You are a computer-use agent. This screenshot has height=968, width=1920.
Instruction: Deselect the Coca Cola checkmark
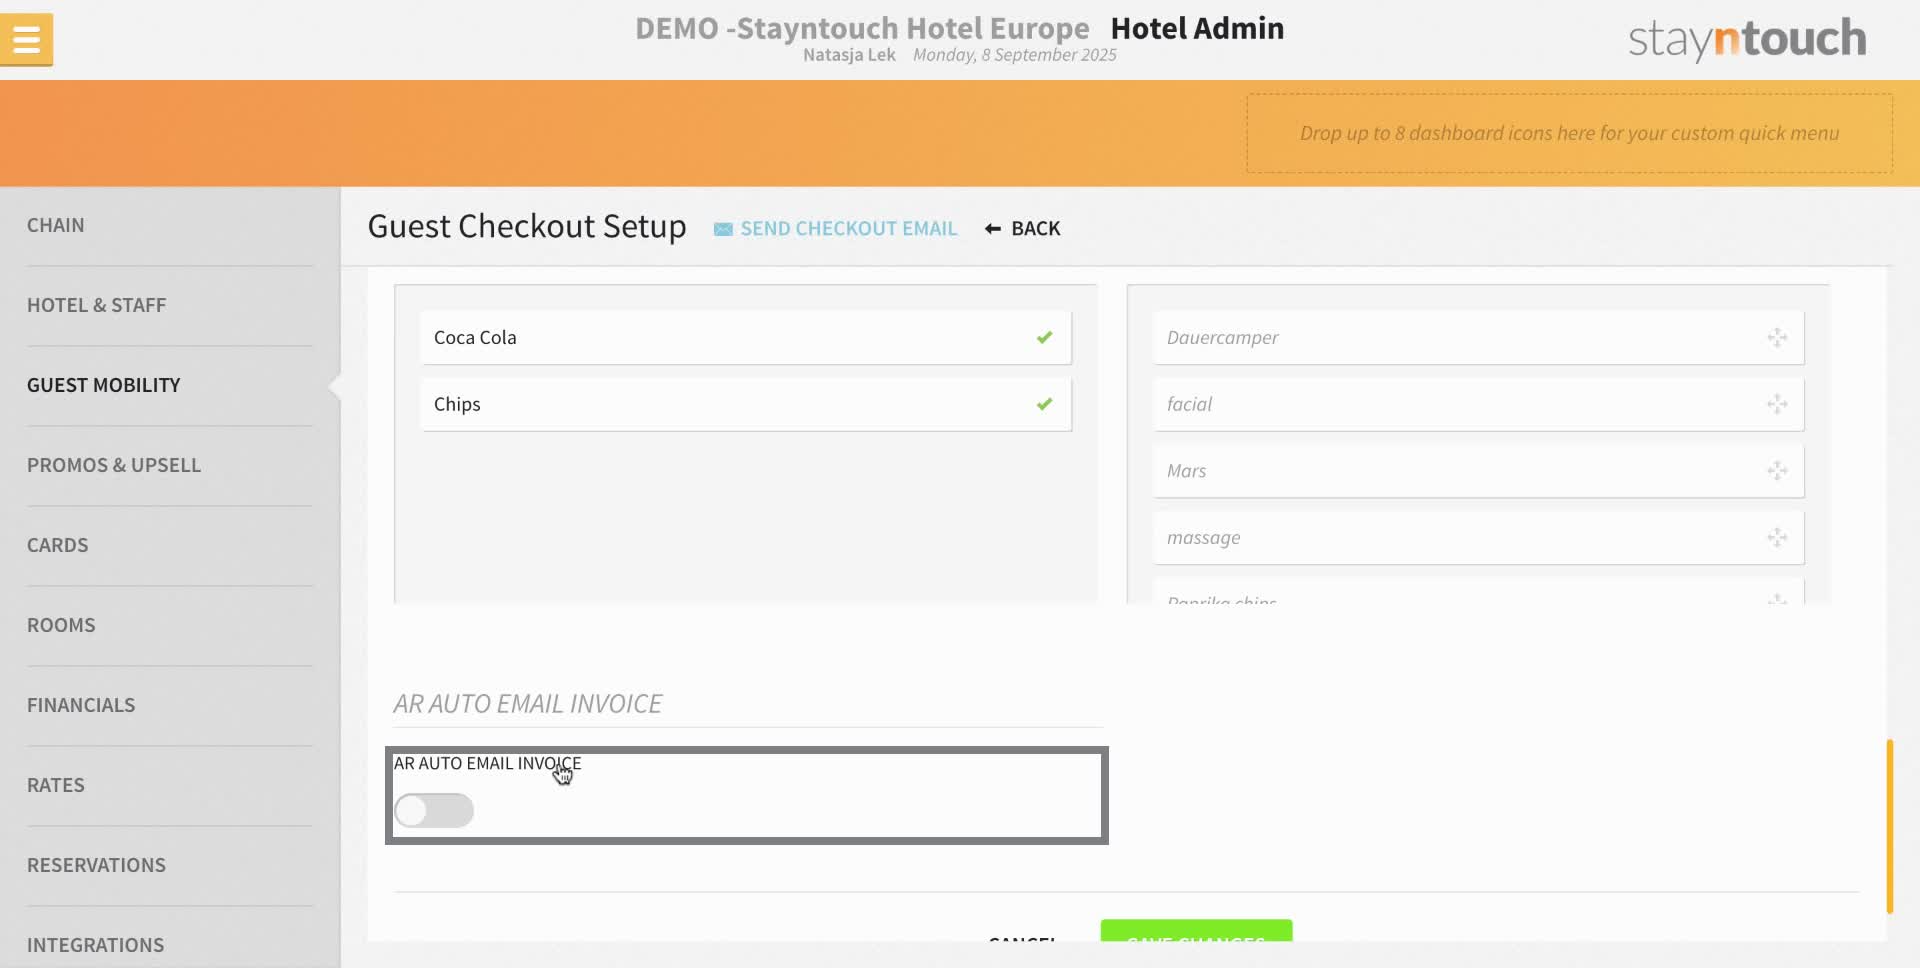[1045, 337]
